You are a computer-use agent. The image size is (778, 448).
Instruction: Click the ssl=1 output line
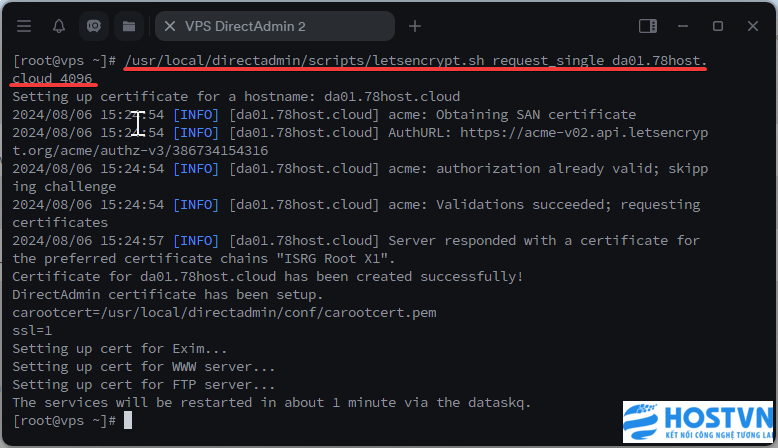click(x=32, y=330)
